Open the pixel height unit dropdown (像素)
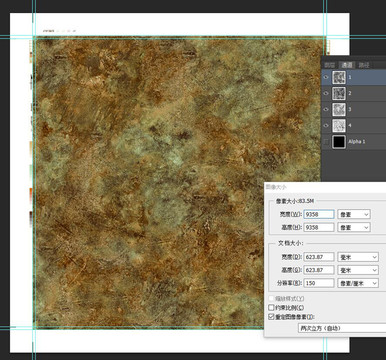 (354, 227)
